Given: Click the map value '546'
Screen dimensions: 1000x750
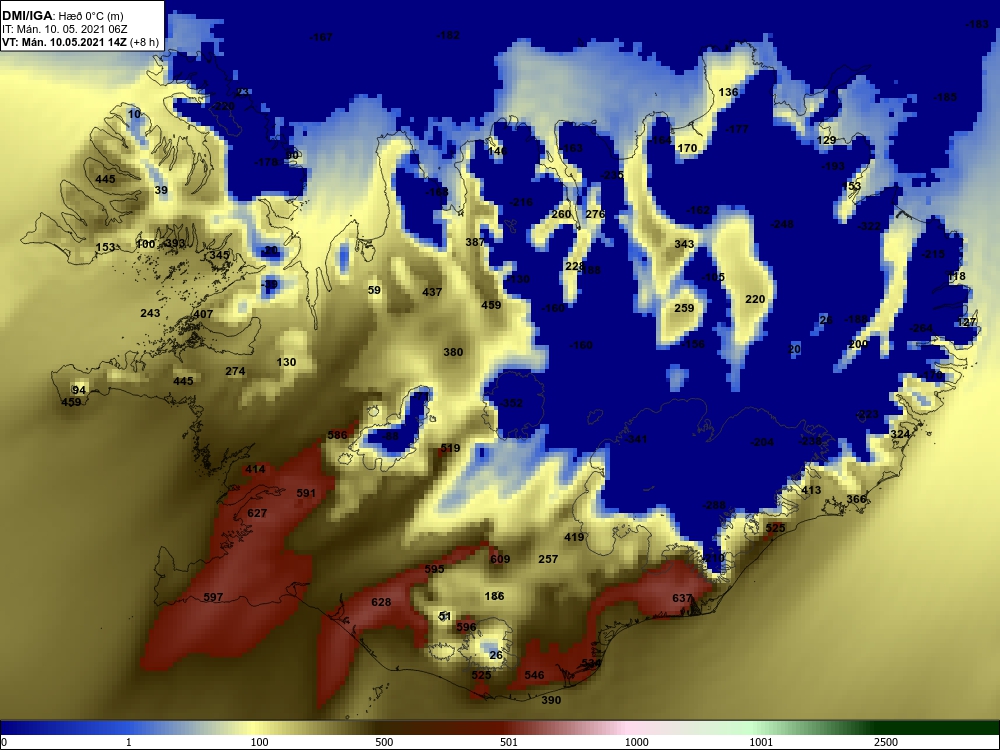Looking at the screenshot, I should (x=534, y=675).
